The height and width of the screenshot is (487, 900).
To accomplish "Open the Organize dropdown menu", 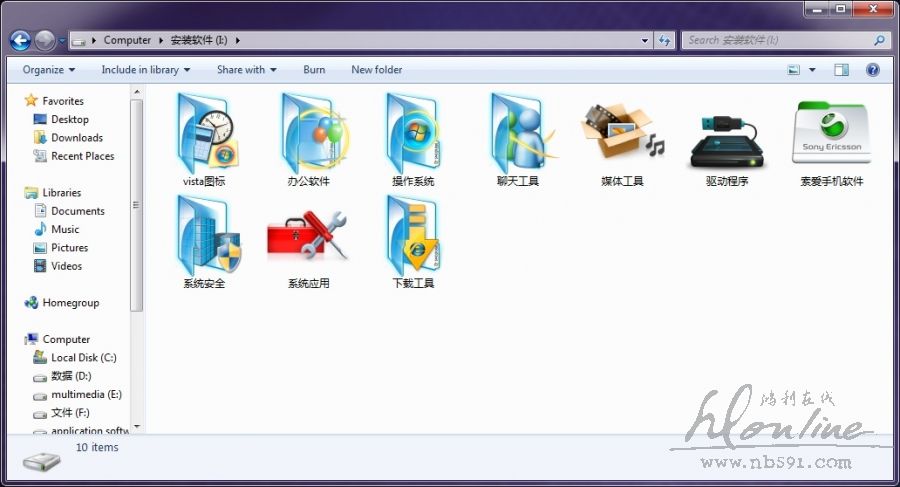I will pos(49,70).
